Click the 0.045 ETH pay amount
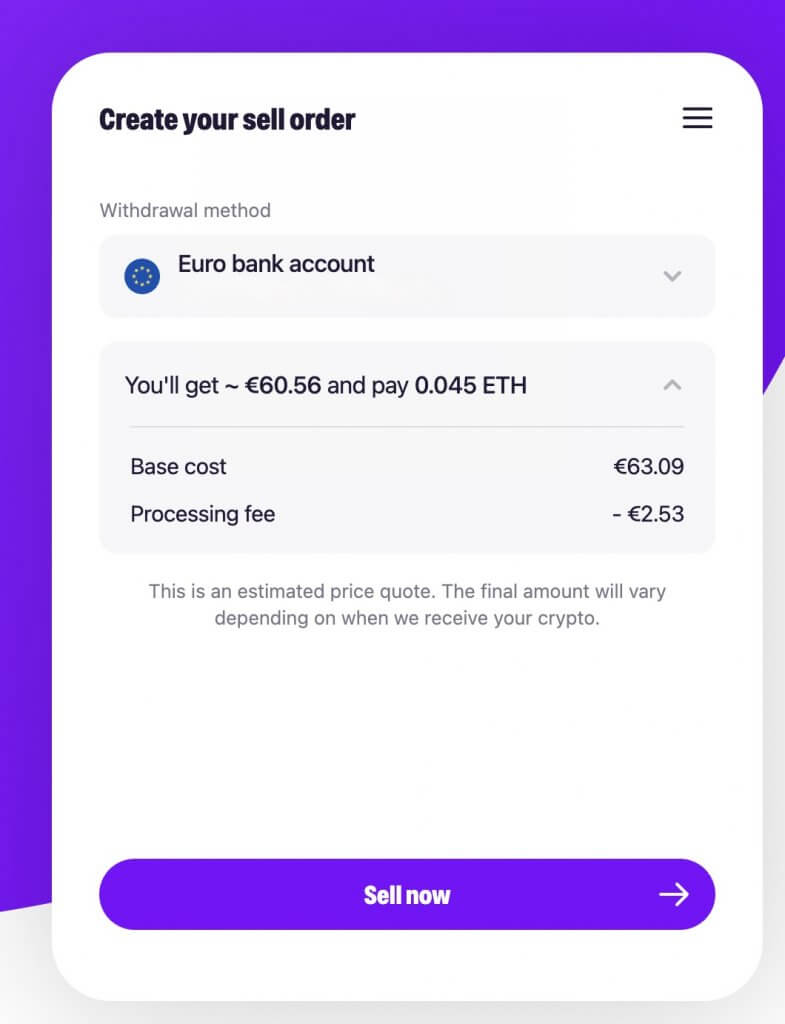This screenshot has width=785, height=1024. (x=470, y=385)
